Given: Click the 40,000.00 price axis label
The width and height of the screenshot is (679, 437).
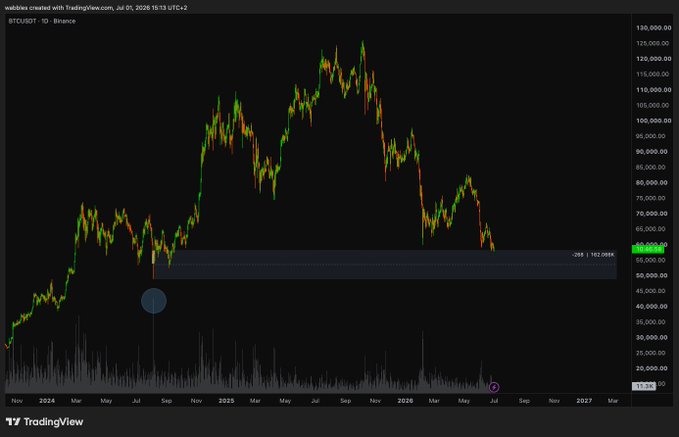Looking at the screenshot, I should [x=653, y=306].
